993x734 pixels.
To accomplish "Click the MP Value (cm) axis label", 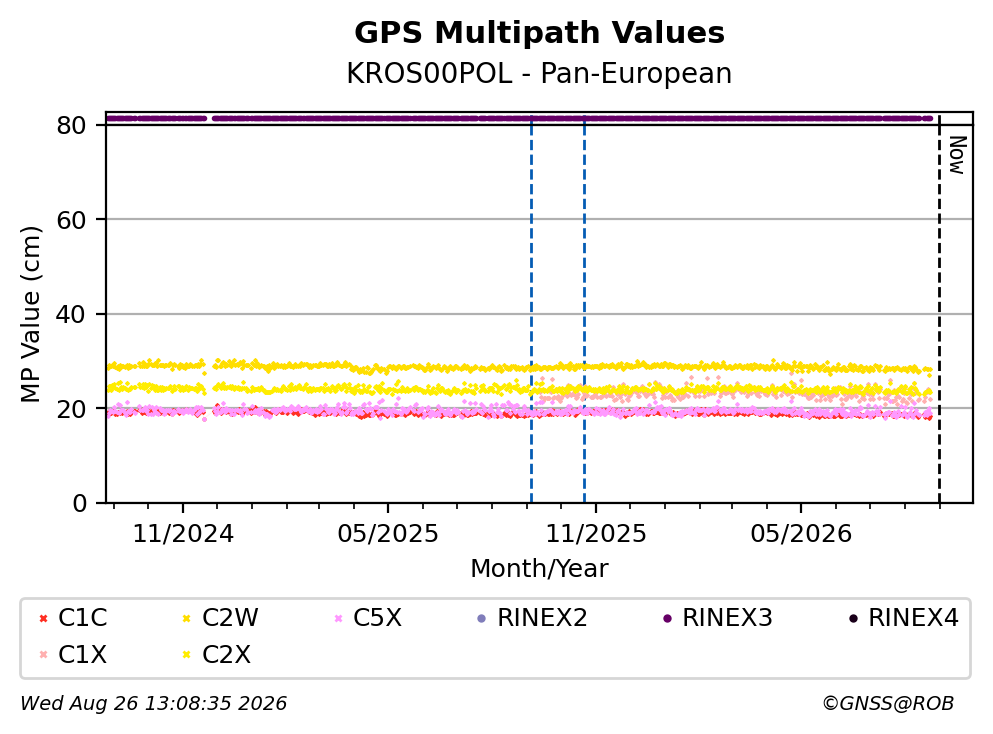I will click(30, 314).
